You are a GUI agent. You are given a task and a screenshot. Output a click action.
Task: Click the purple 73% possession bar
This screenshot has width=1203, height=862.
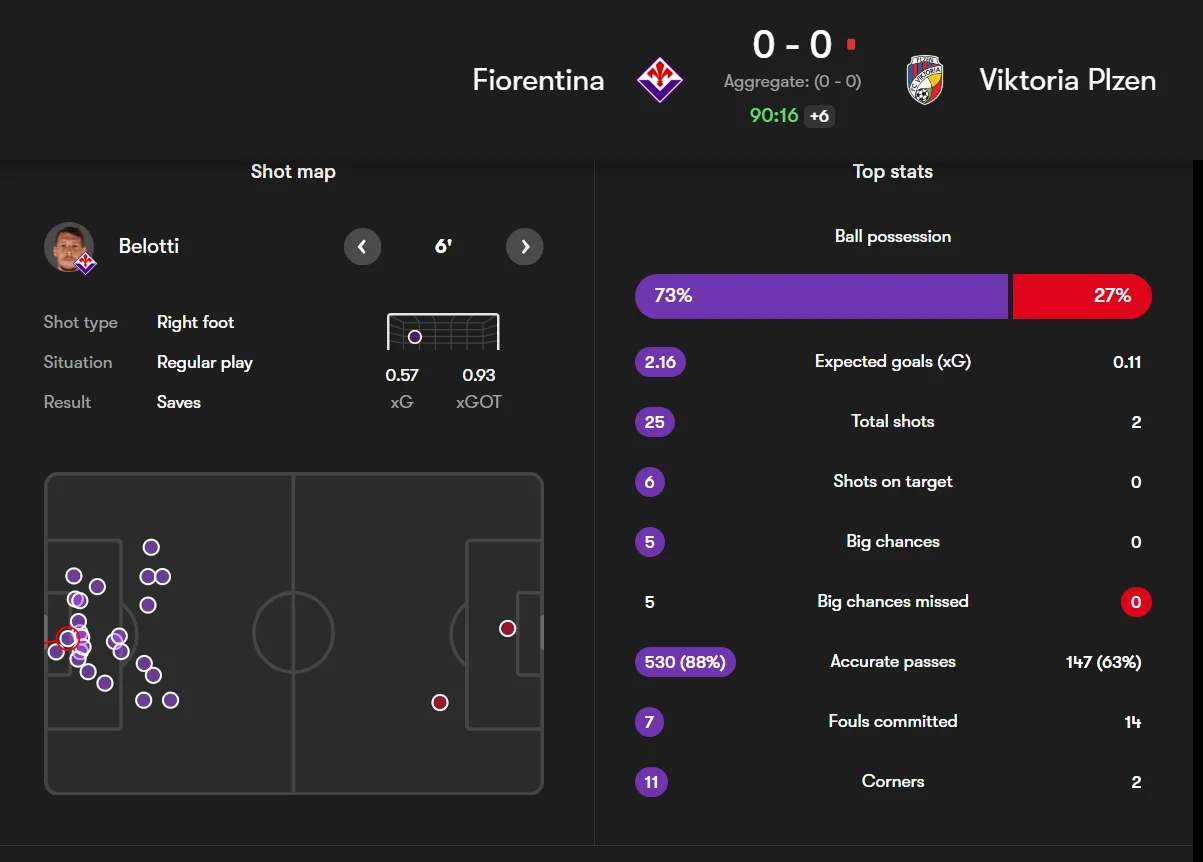point(821,296)
